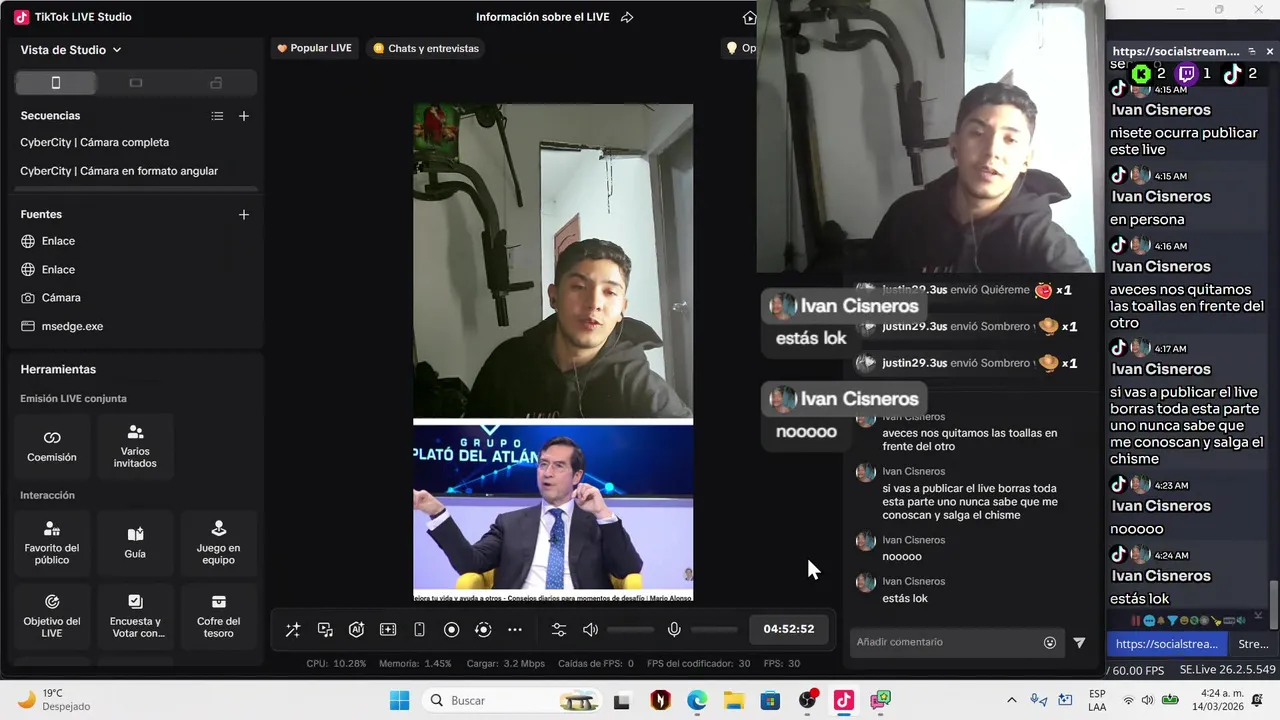This screenshot has height=720, width=1280.
Task: Open the Cofre del tesoro tool
Action: [218, 615]
